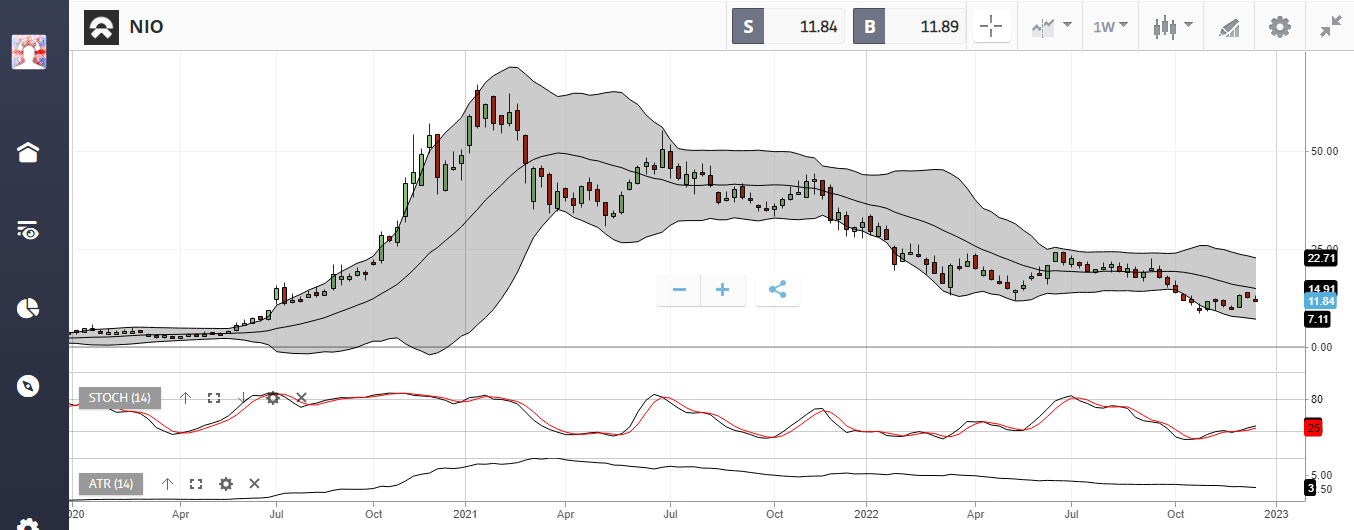Zoom out the chart with minus button
This screenshot has height=530, width=1354.
[x=679, y=290]
